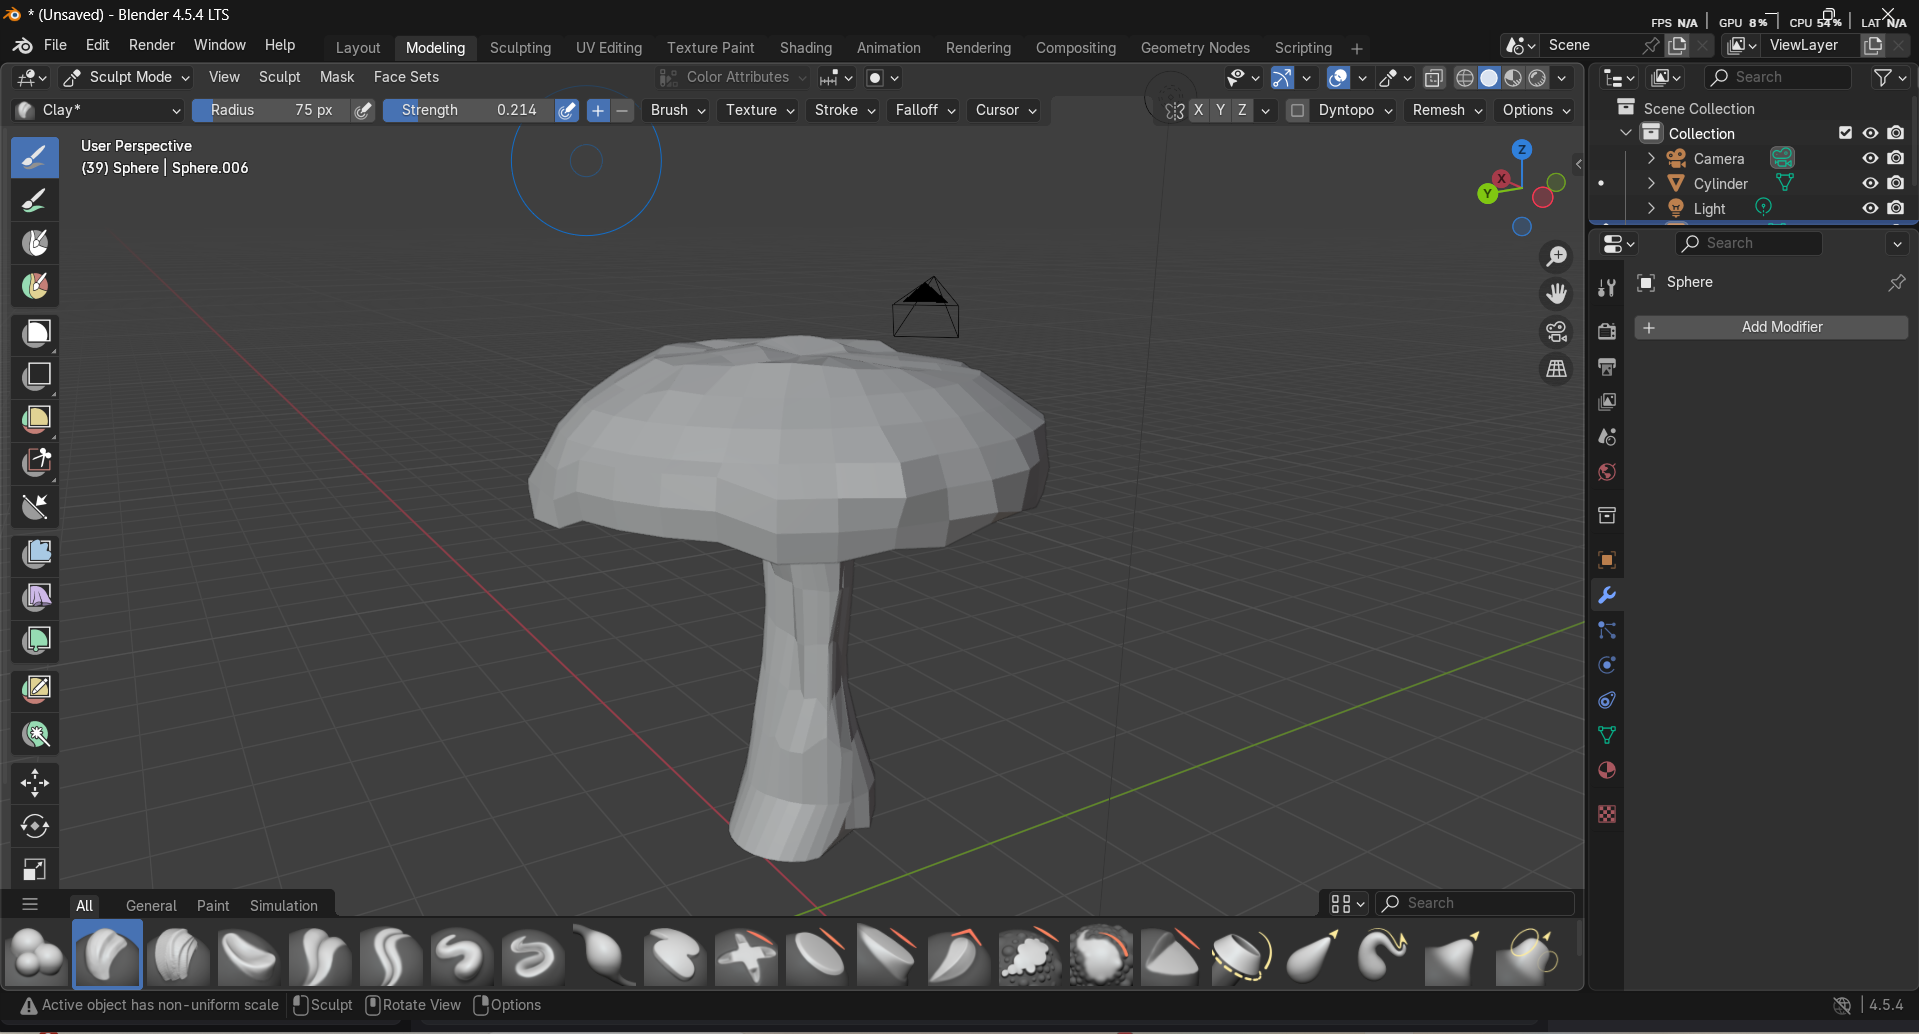Open the Physics properties tab icon
The height and width of the screenshot is (1034, 1919).
pos(1607,665)
